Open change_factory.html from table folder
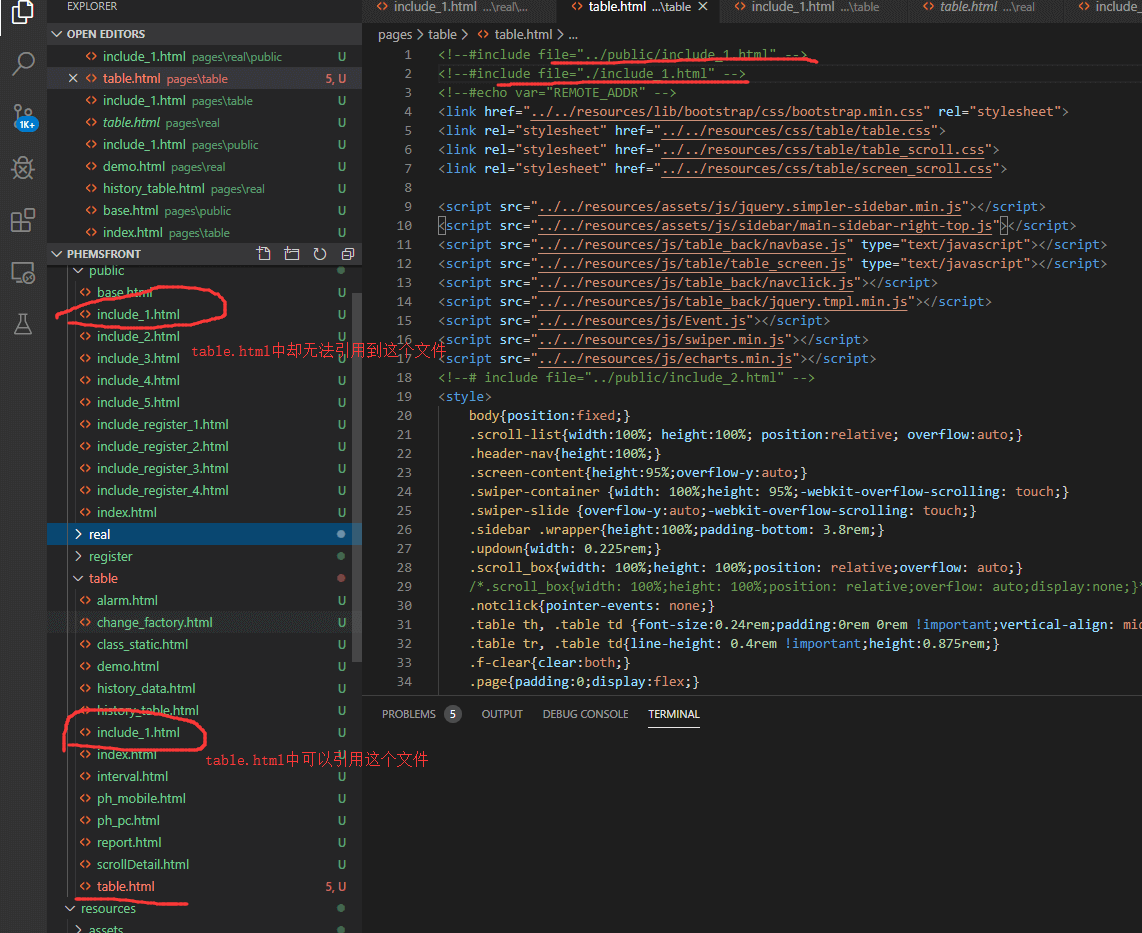Image resolution: width=1142 pixels, height=933 pixels. click(154, 623)
